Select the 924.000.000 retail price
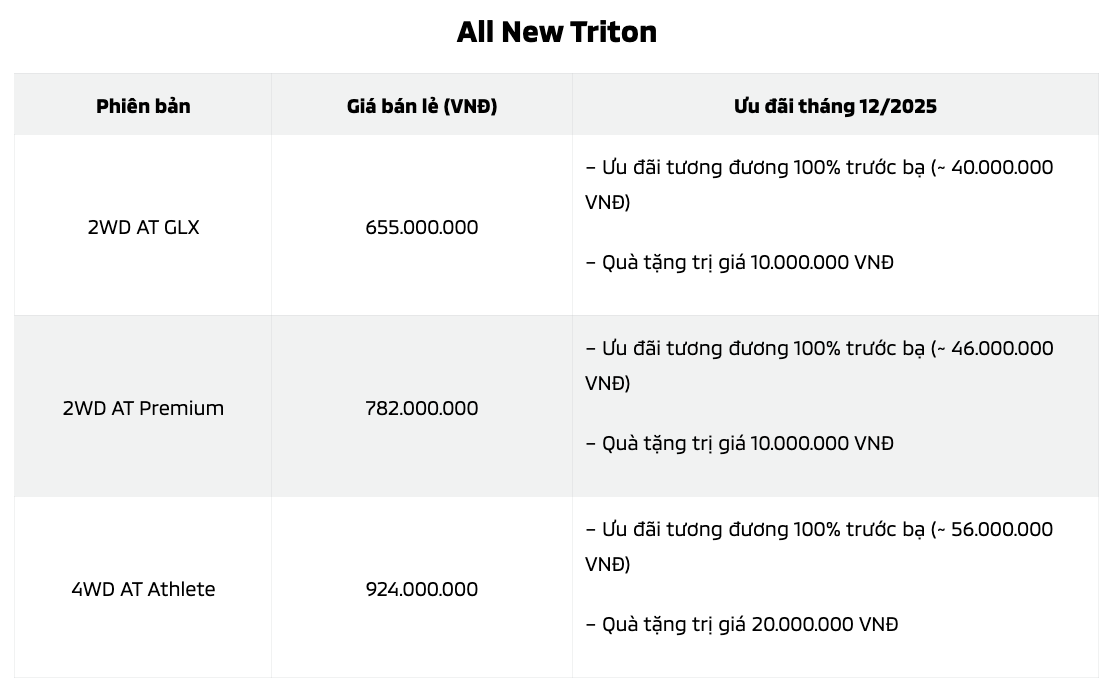 pyautogui.click(x=421, y=589)
